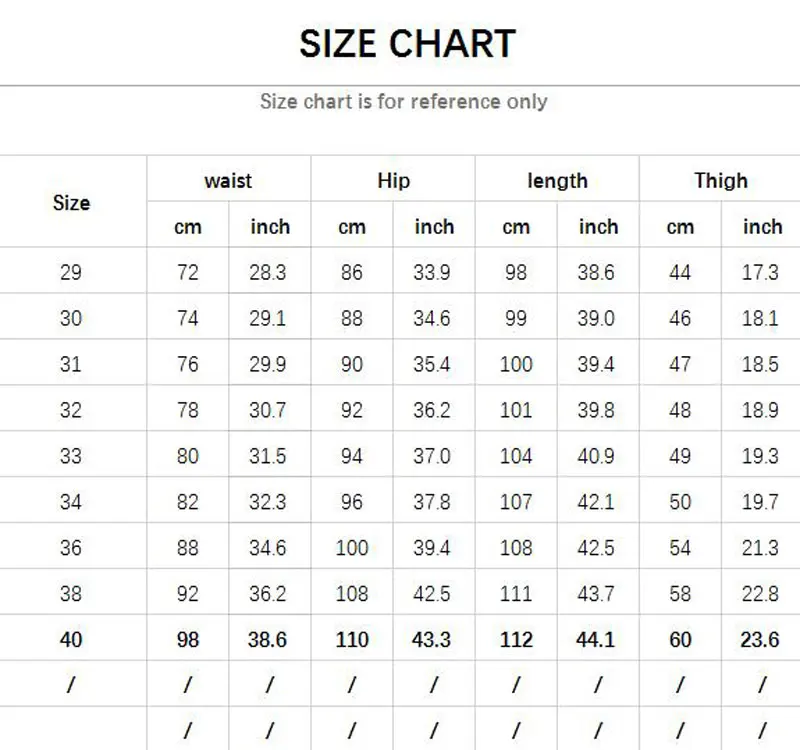Select the hip cm value 96
The width and height of the screenshot is (800, 750).
[352, 502]
